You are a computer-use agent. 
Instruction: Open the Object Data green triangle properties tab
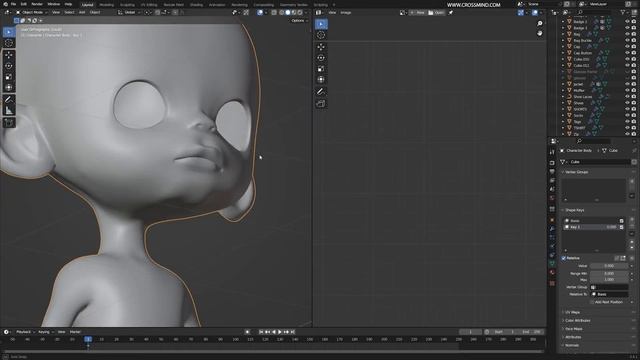552,264
